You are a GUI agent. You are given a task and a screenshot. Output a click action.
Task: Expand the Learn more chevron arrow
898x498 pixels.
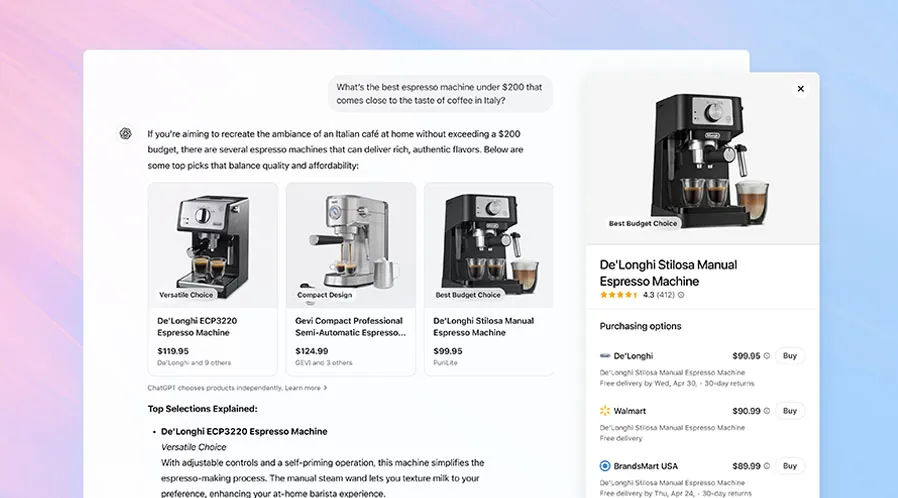[325, 388]
